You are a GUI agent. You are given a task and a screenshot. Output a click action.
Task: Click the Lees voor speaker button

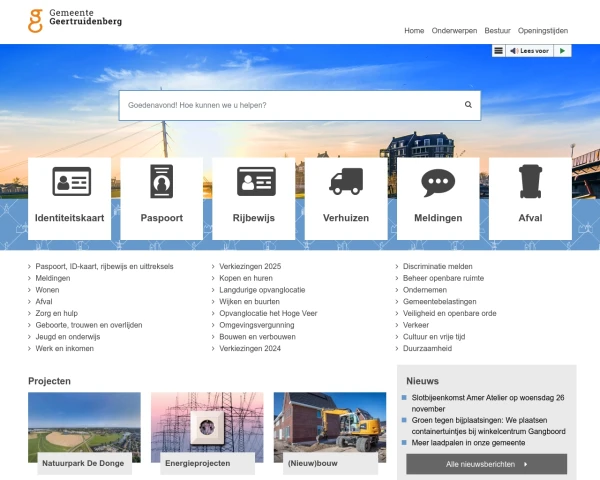point(530,51)
